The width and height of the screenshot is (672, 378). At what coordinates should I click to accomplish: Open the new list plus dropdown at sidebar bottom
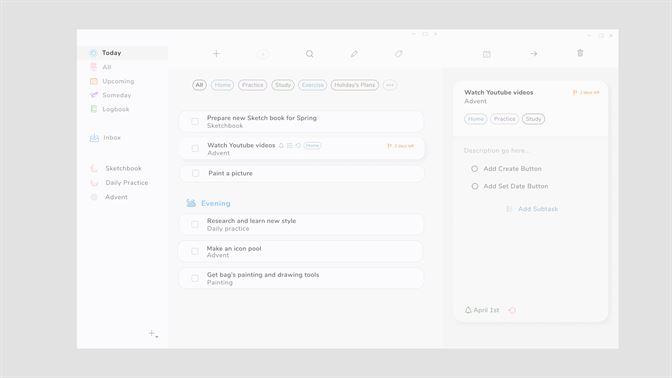coord(153,333)
